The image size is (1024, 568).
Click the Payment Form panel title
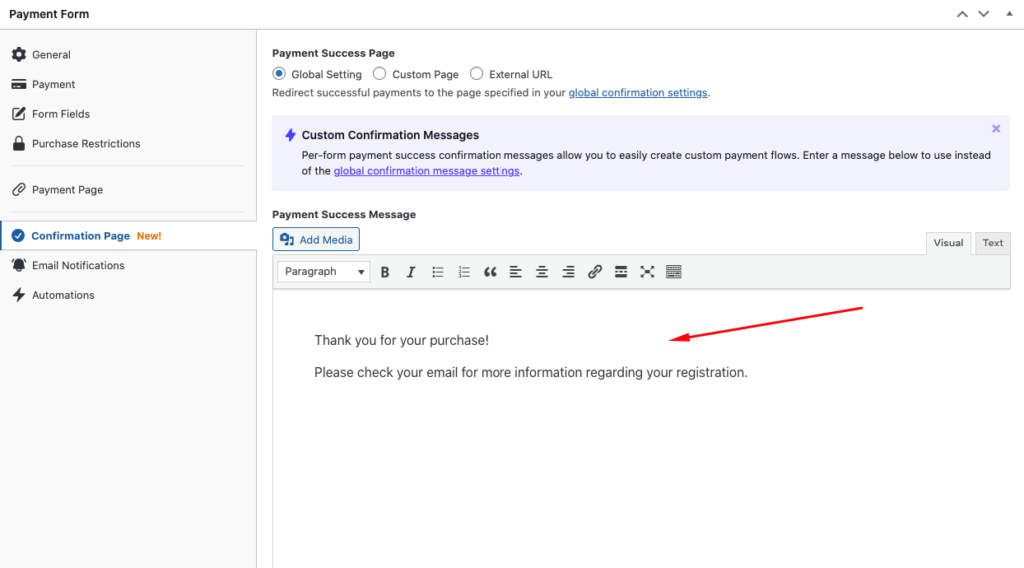[x=49, y=14]
